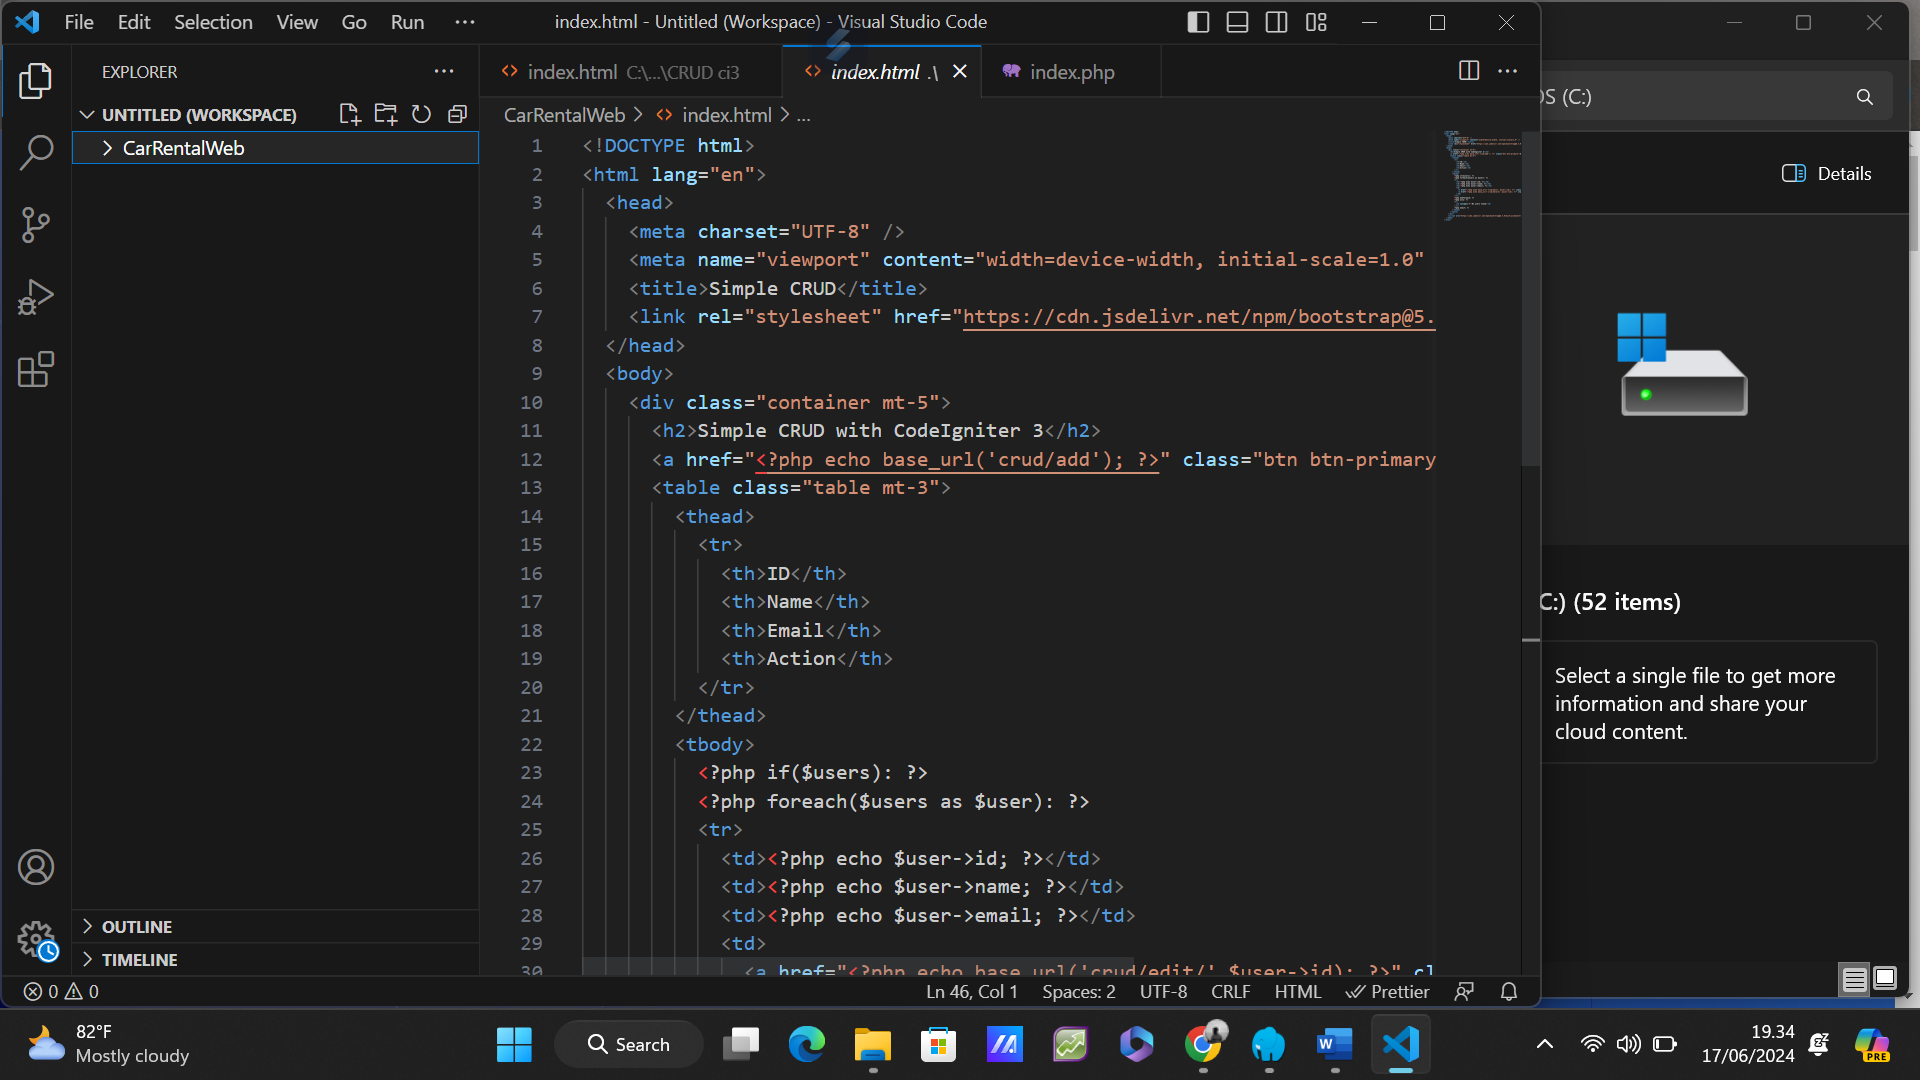Click the VS Code logo icon
The image size is (1920, 1080).
(28, 22)
